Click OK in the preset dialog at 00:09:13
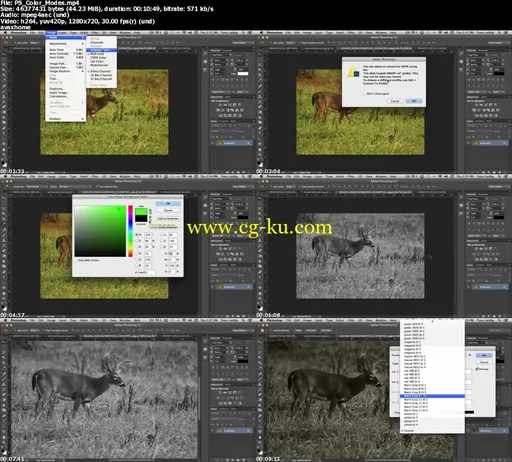Viewport: 512px width, 462px height. pyautogui.click(x=484, y=355)
